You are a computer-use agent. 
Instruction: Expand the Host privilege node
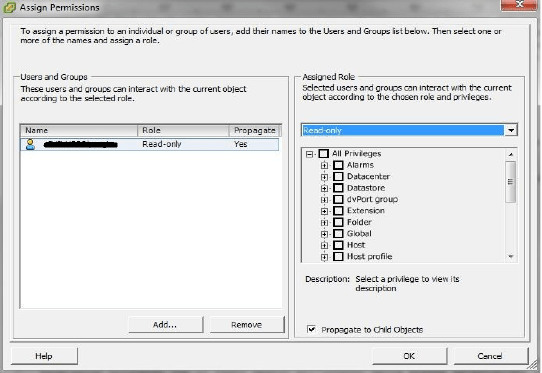[324, 245]
